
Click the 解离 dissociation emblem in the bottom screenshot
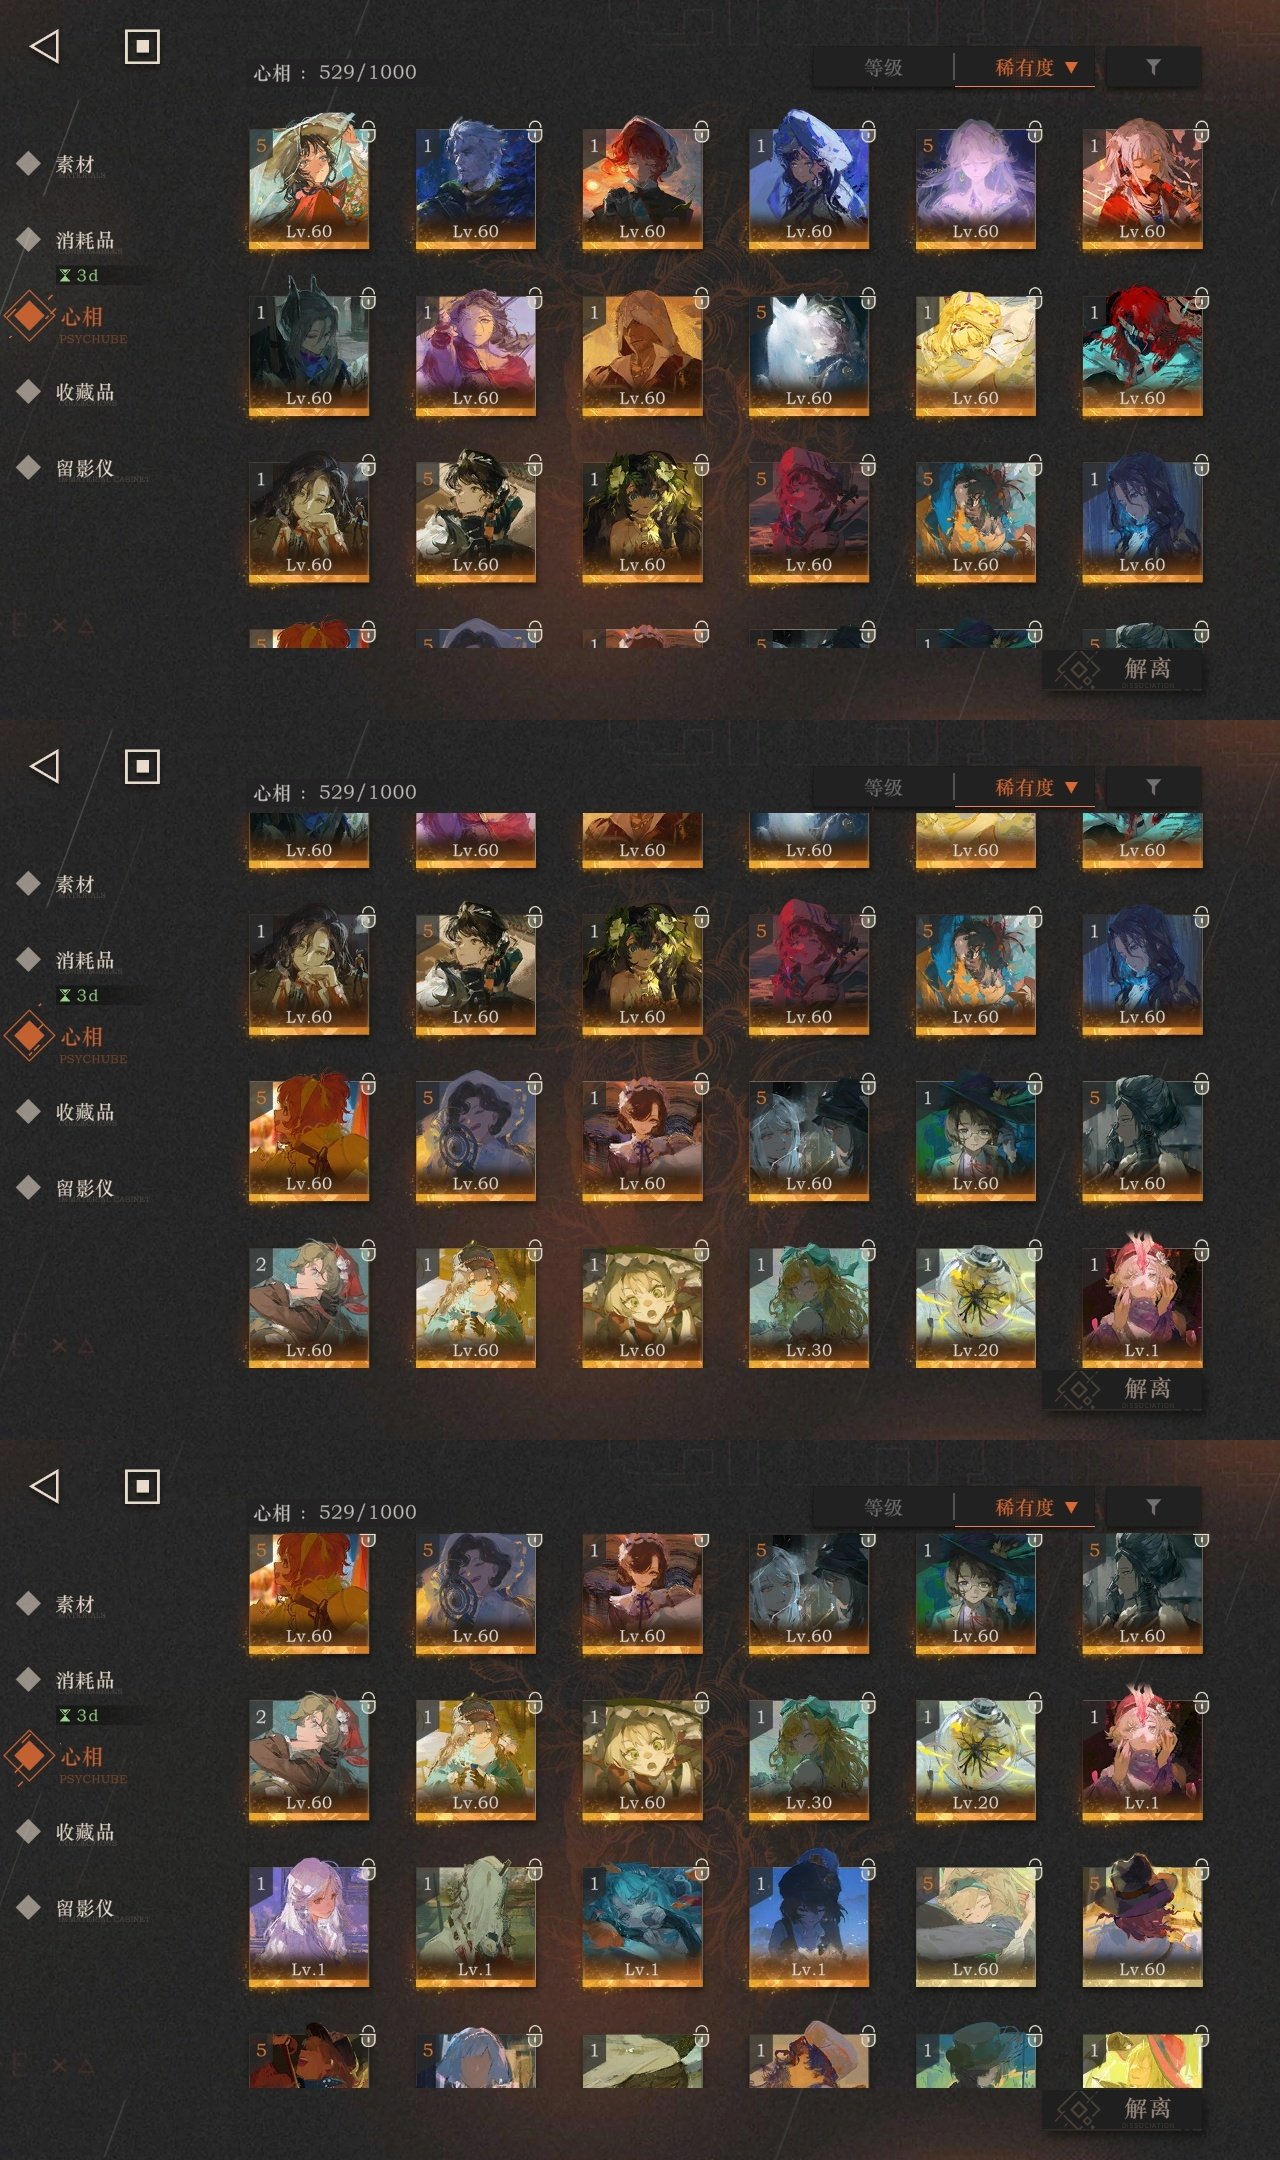click(1078, 2109)
